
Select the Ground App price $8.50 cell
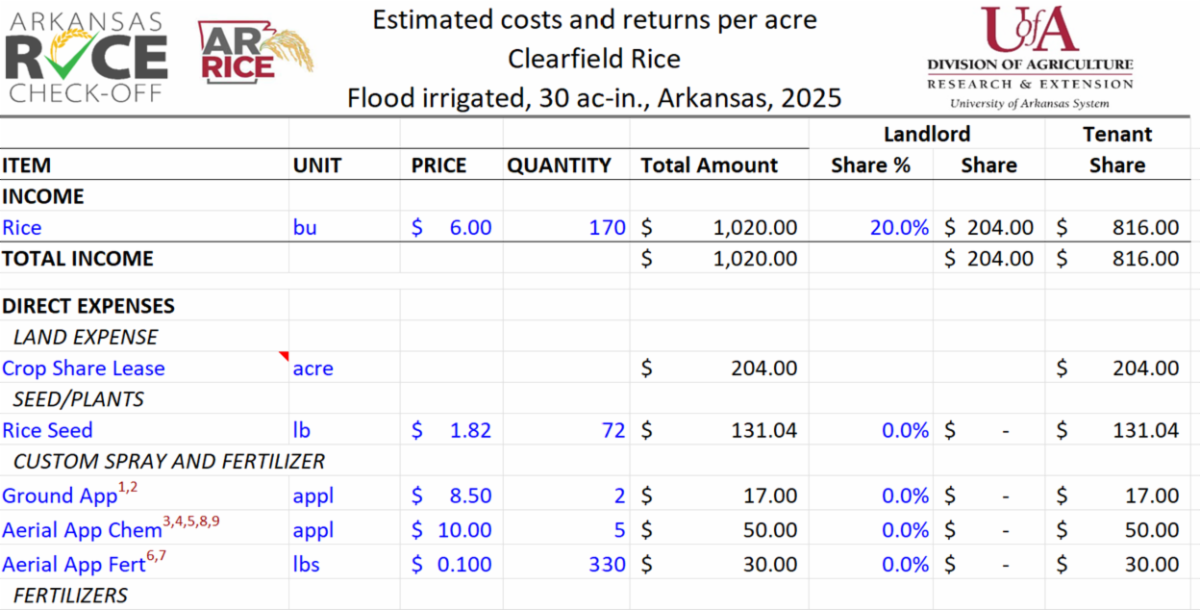[452, 496]
